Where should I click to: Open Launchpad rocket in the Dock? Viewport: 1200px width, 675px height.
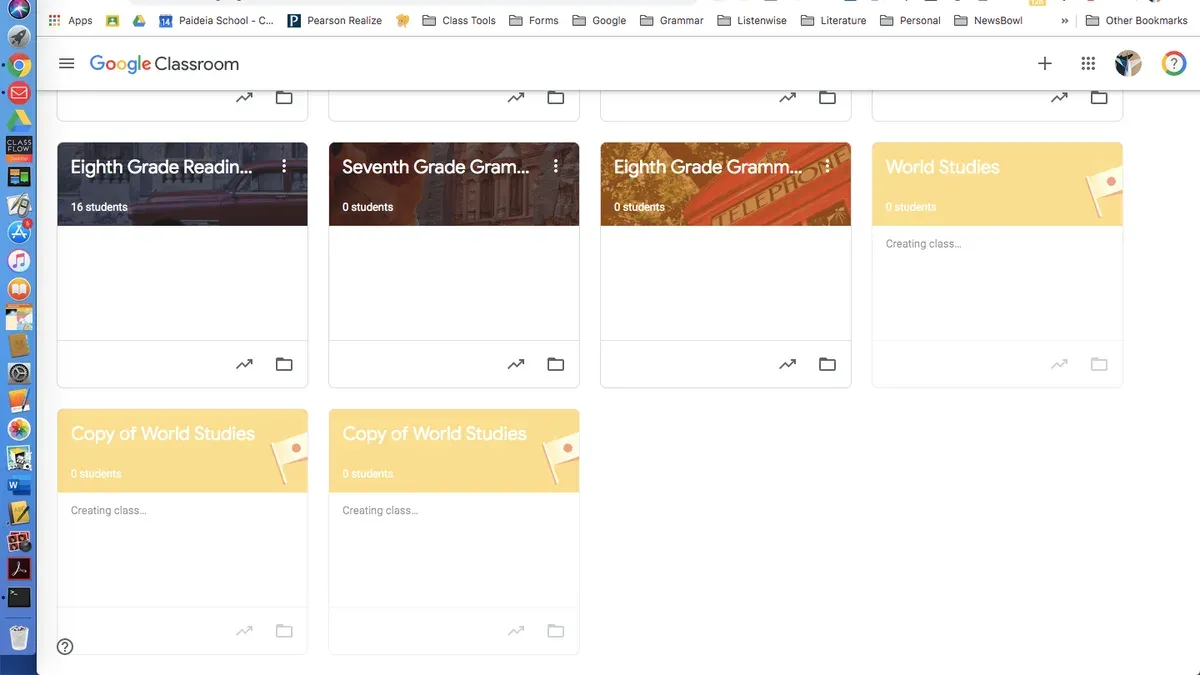[x=19, y=38]
